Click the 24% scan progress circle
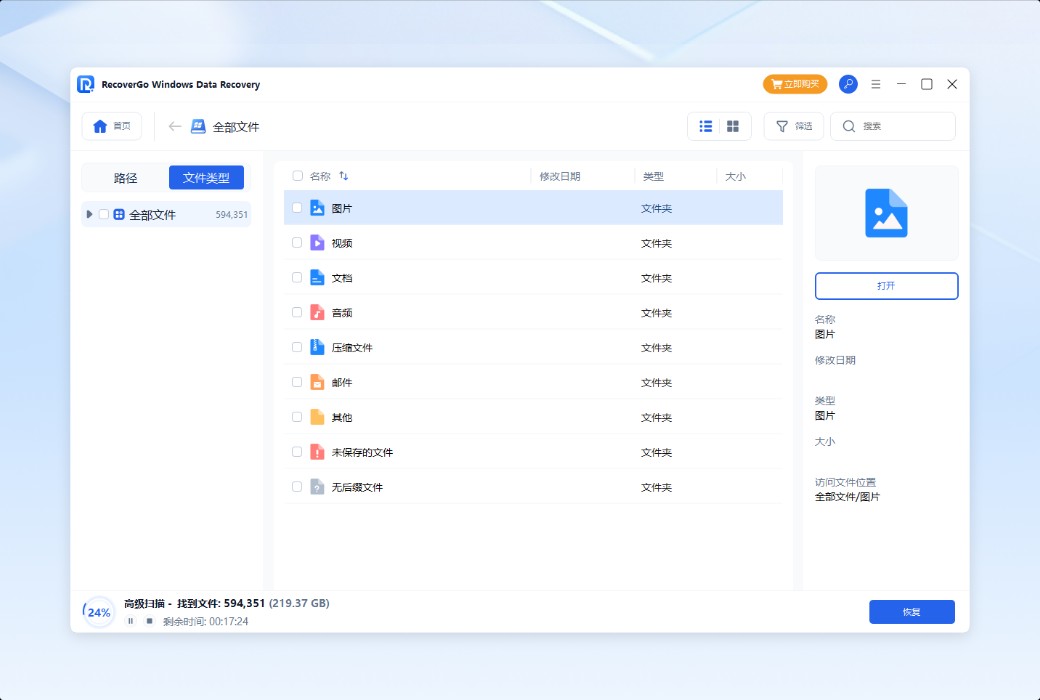Screen dimensions: 1040x700 click(x=97, y=612)
